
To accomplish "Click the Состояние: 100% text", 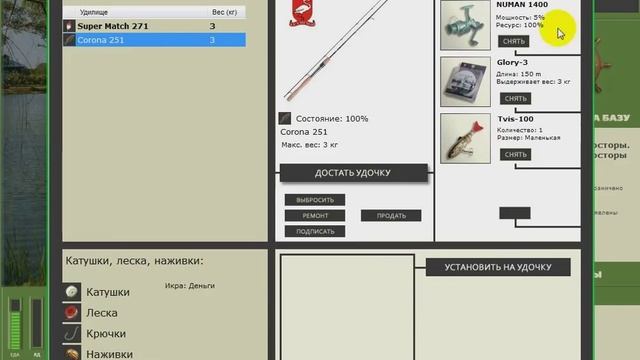I will 332,119.
